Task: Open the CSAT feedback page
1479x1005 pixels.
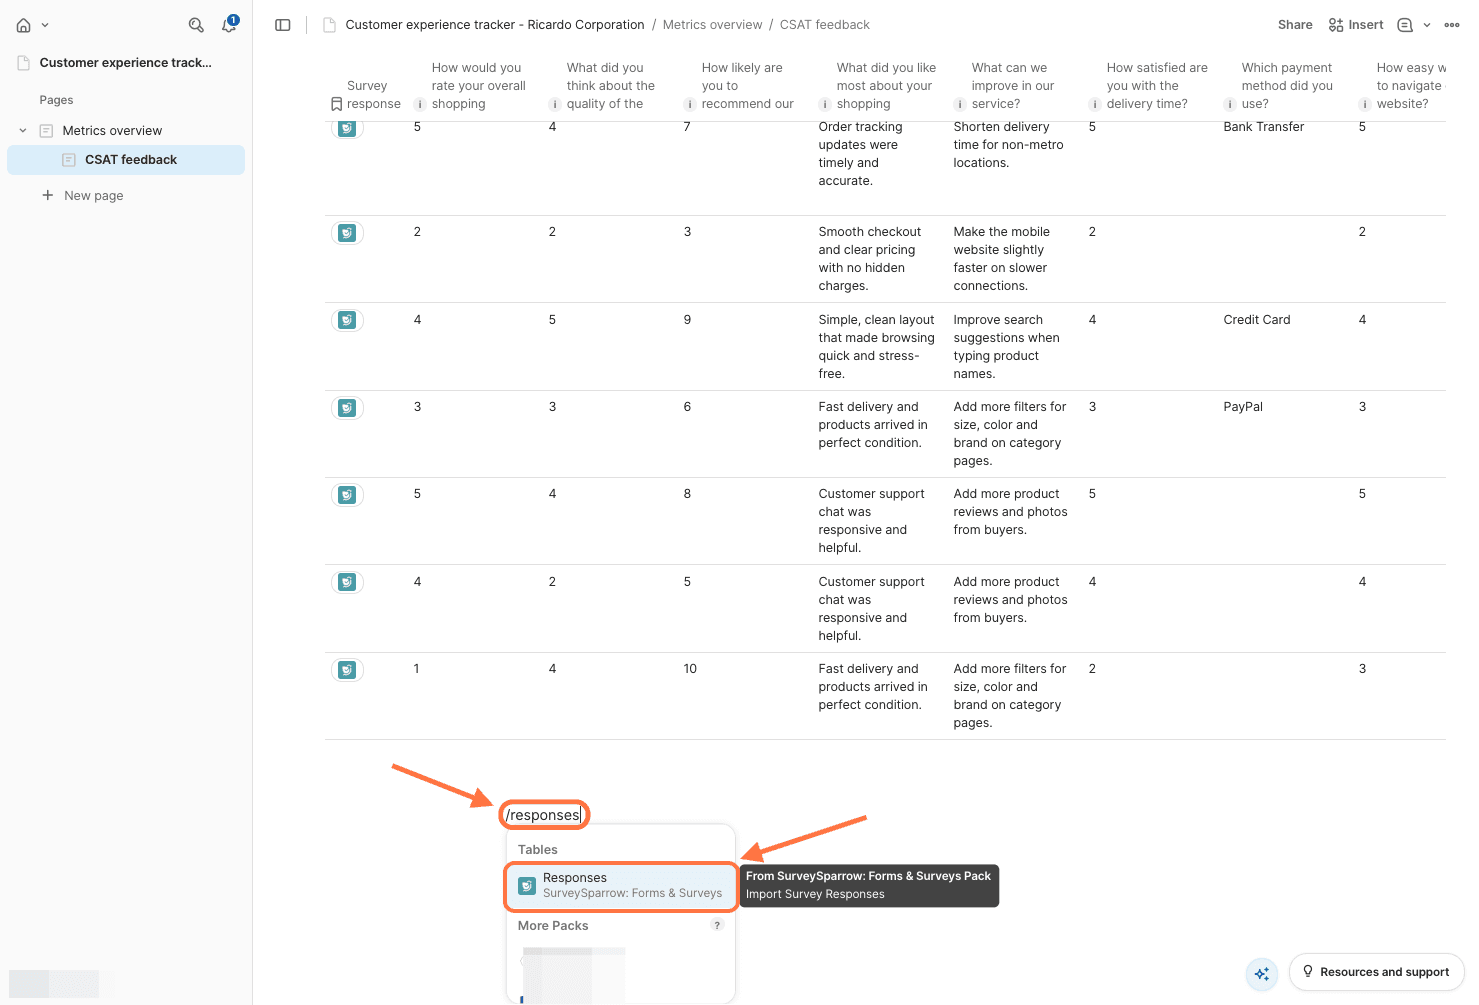Action: tap(131, 160)
